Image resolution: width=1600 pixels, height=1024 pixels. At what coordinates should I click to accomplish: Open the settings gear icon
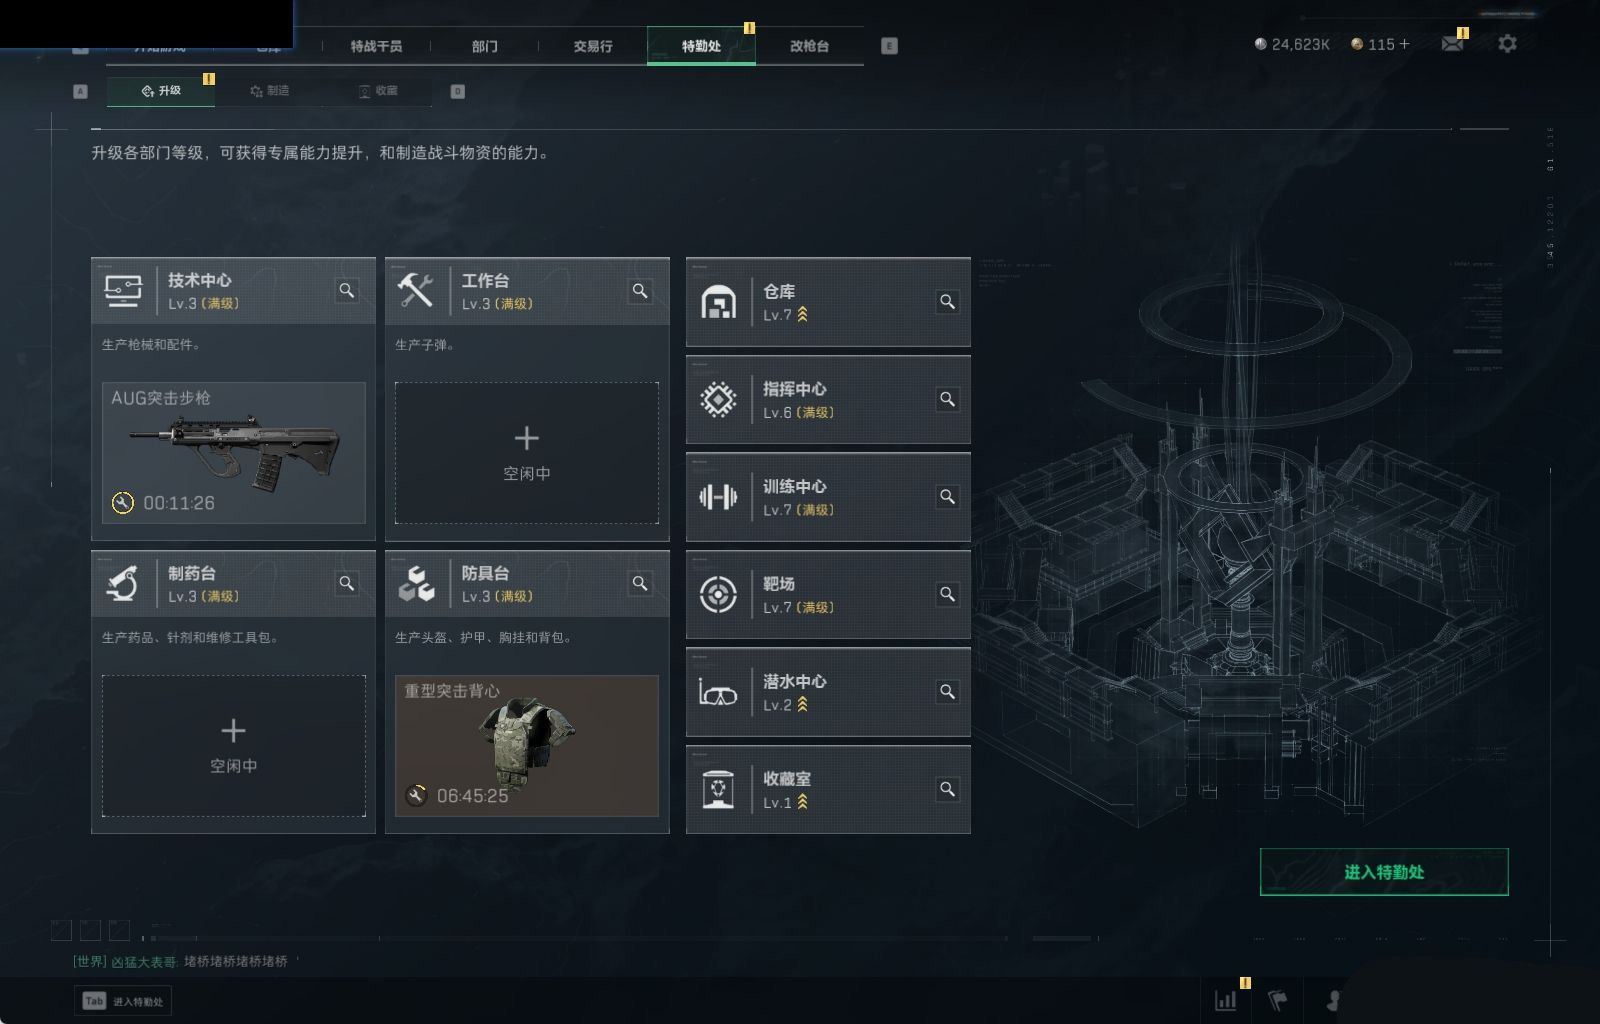pyautogui.click(x=1507, y=44)
